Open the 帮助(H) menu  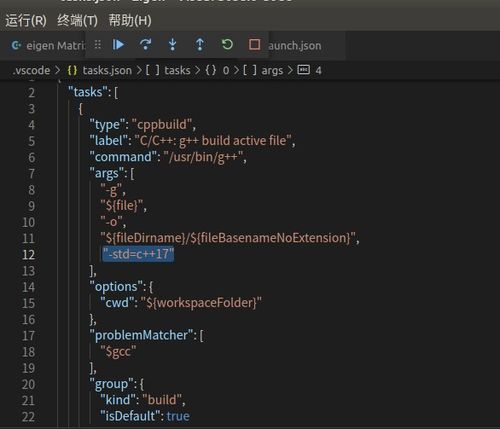130,21
